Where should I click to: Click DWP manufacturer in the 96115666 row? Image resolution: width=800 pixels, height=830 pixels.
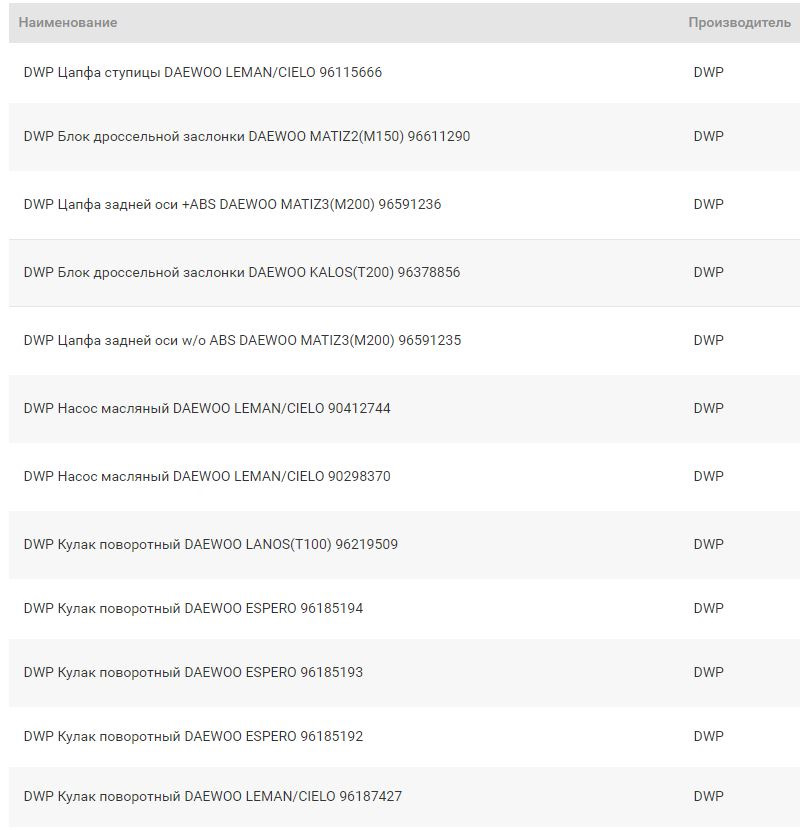(708, 72)
